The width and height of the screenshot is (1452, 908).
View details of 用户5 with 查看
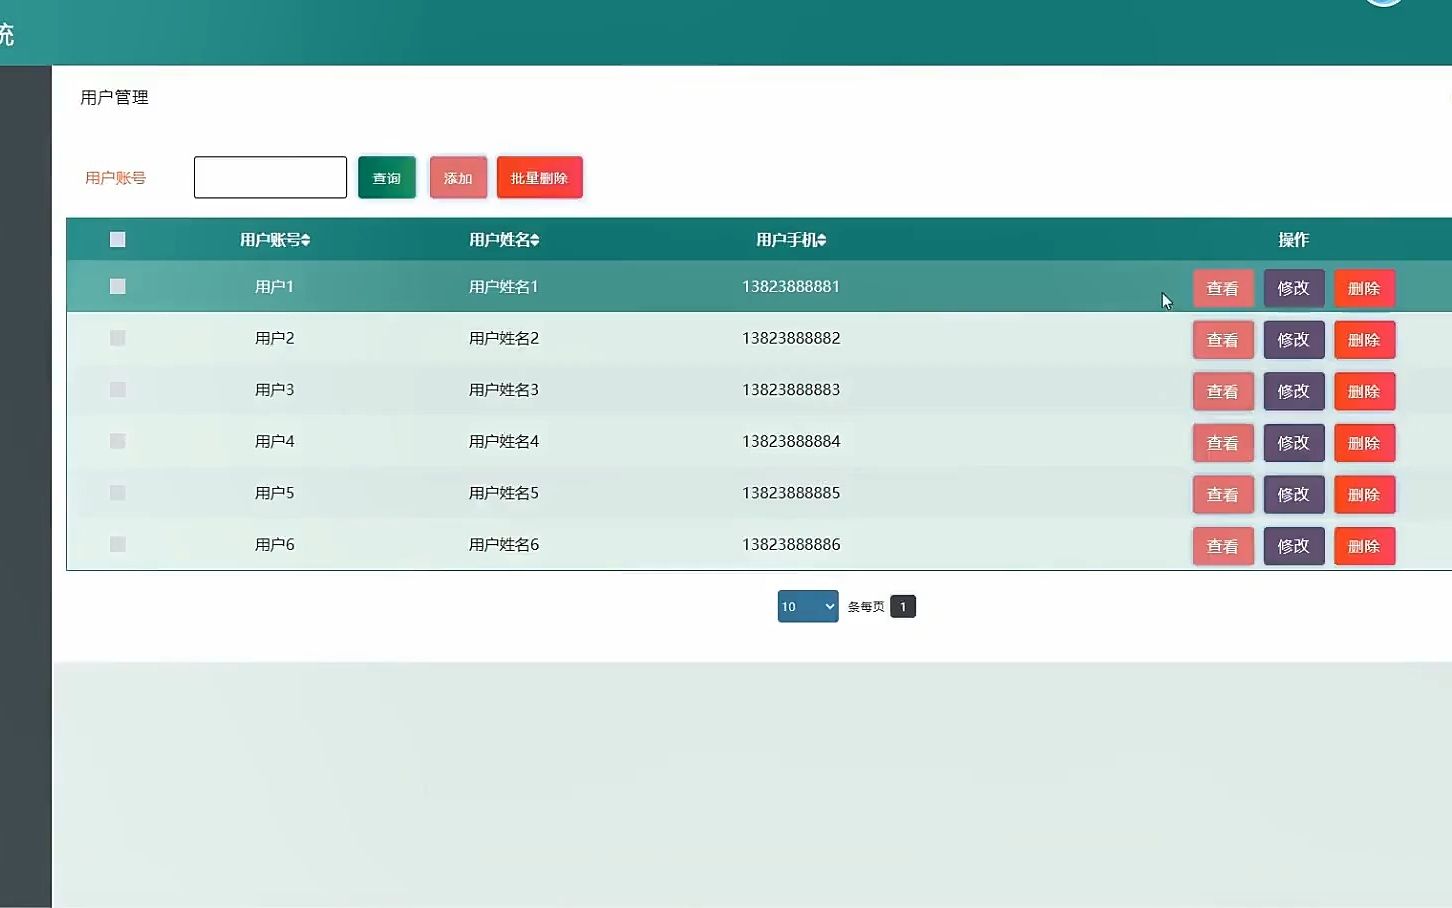(1223, 494)
